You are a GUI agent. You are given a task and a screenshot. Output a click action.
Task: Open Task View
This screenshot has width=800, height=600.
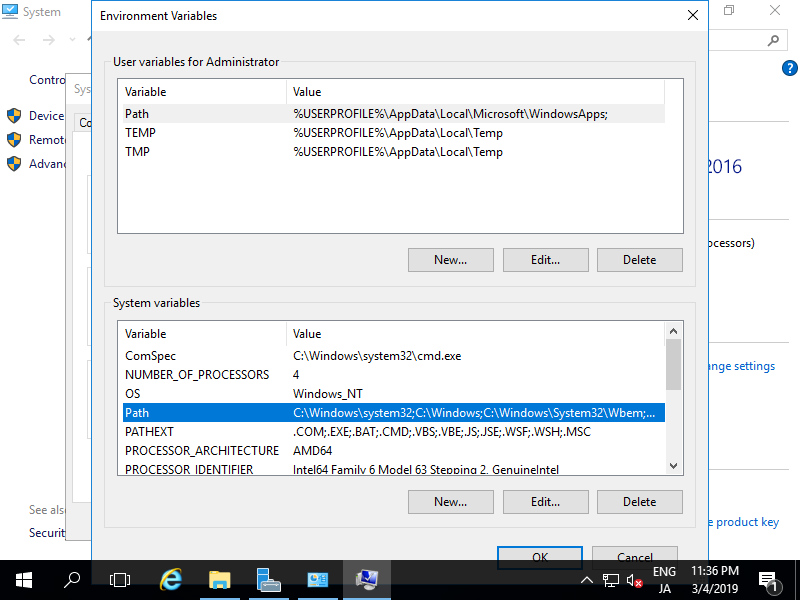(x=119, y=579)
